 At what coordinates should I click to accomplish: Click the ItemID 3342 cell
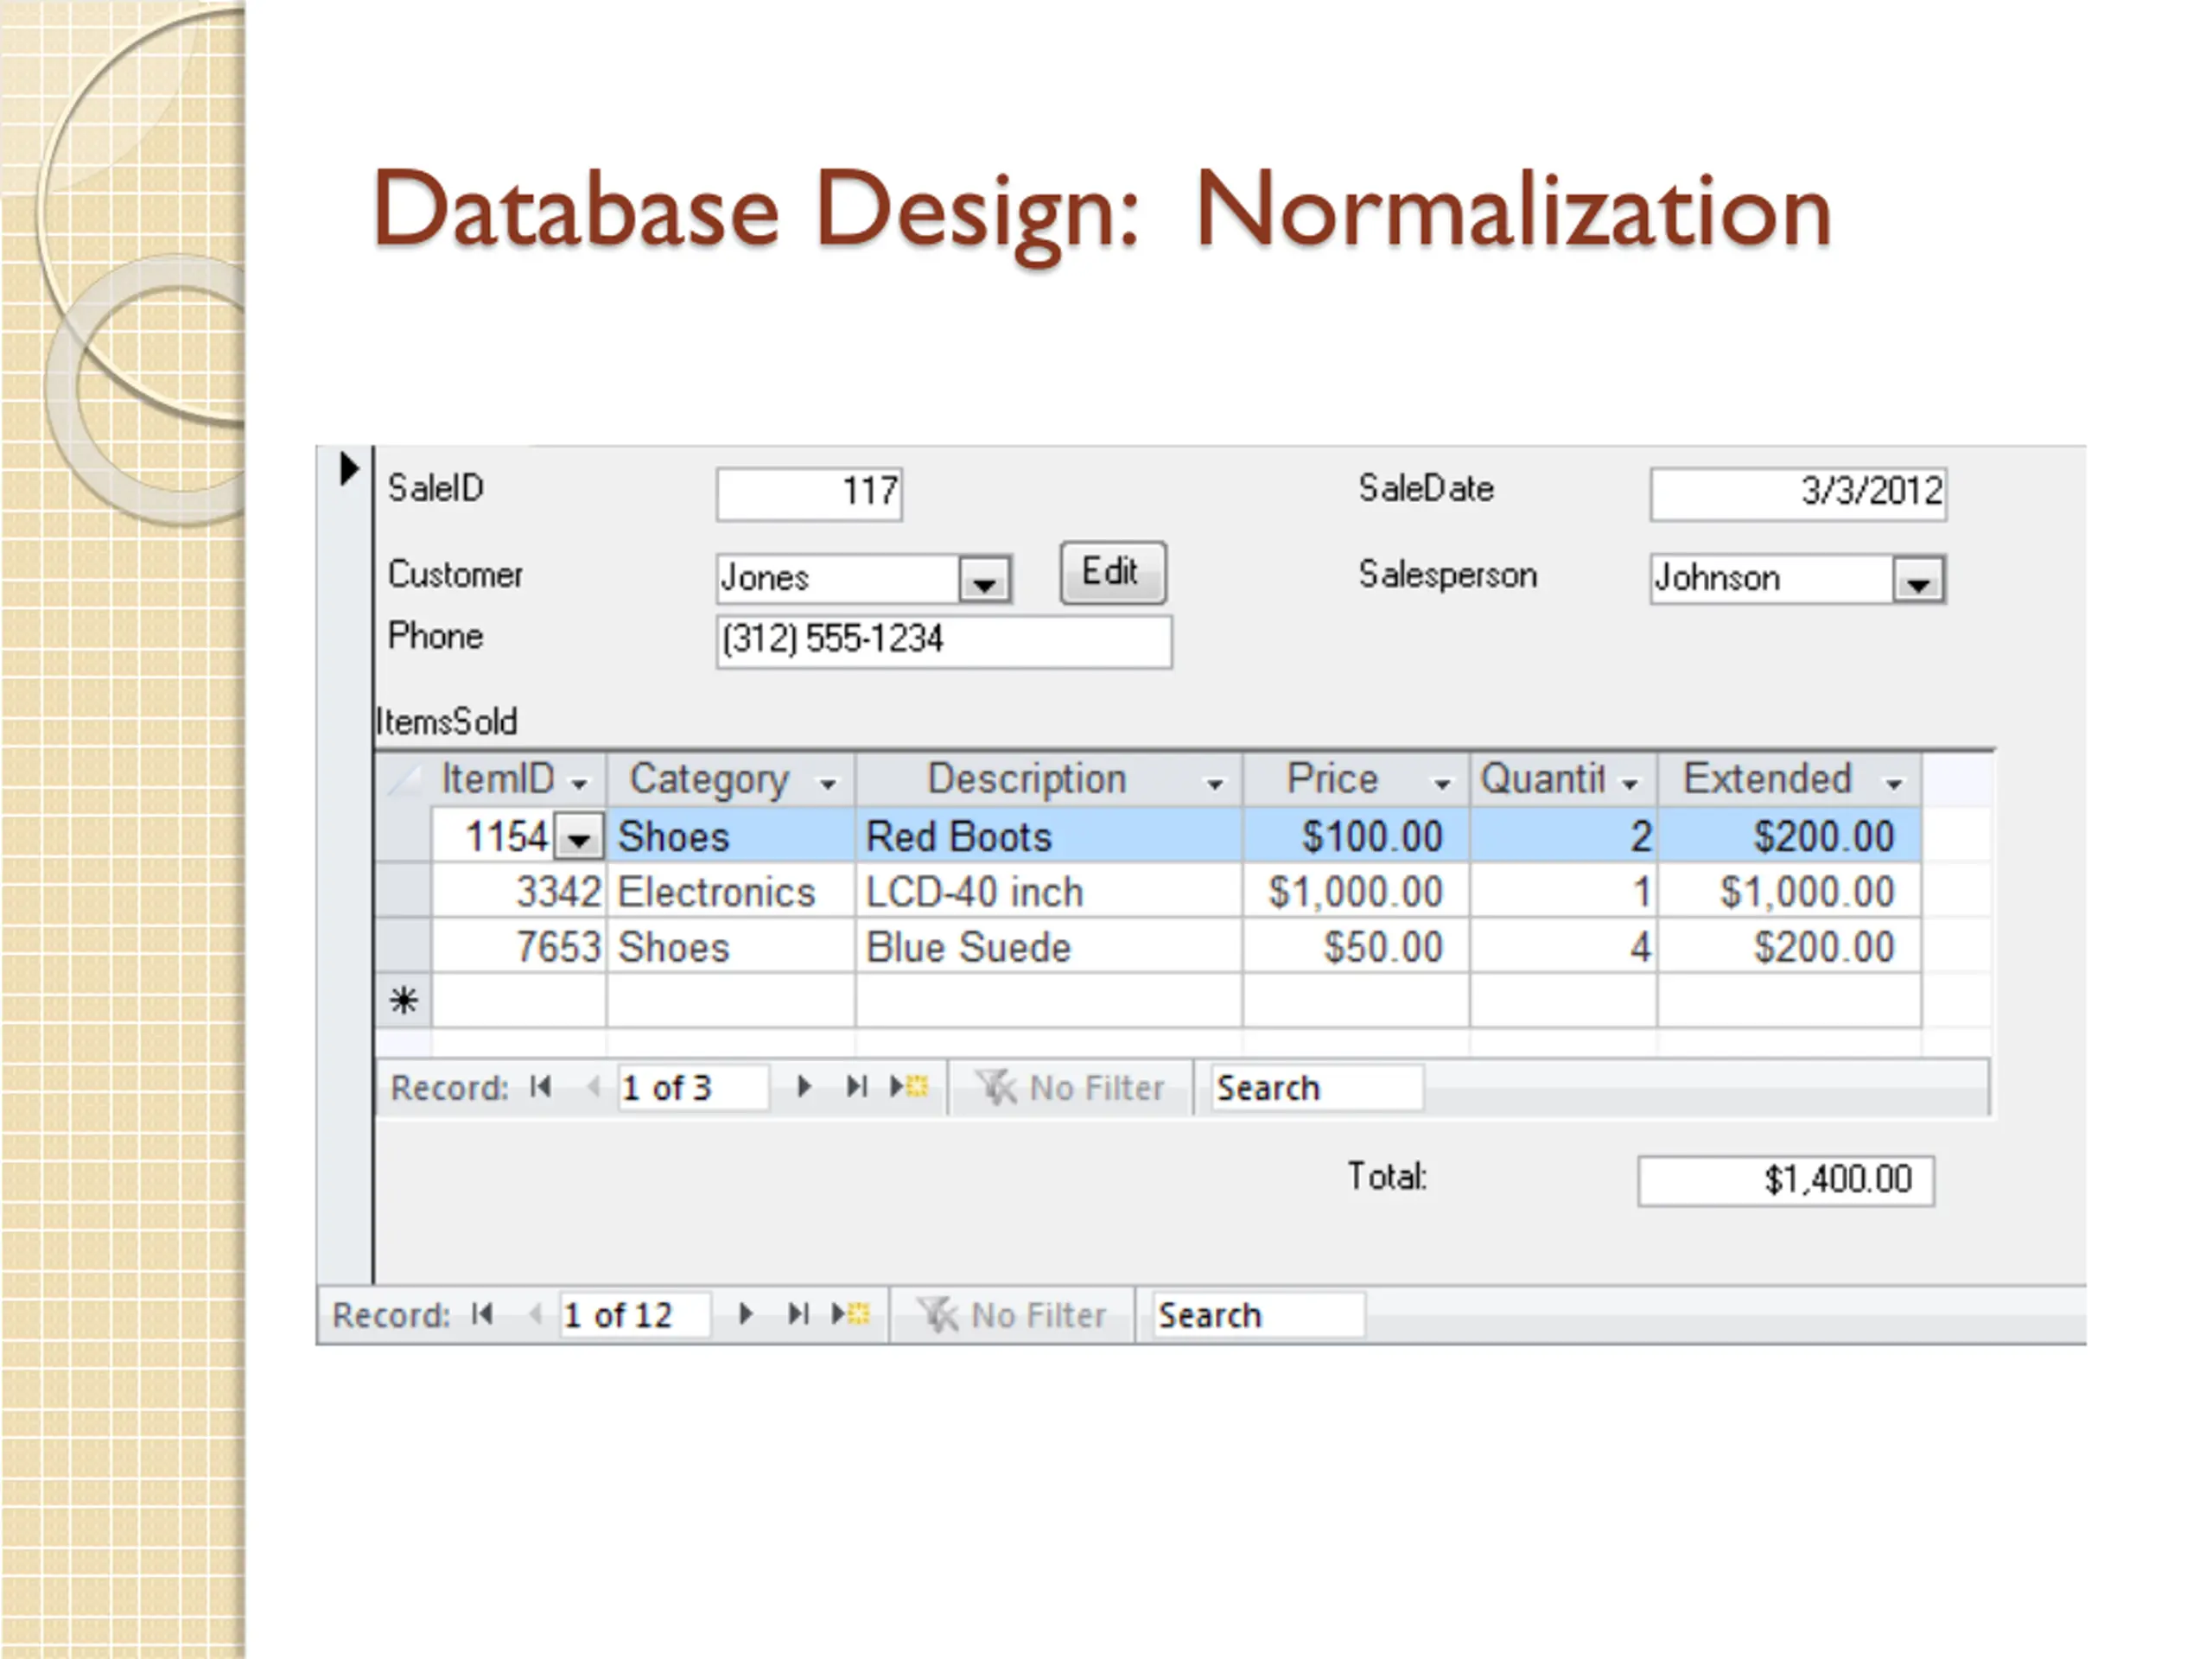click(x=519, y=891)
